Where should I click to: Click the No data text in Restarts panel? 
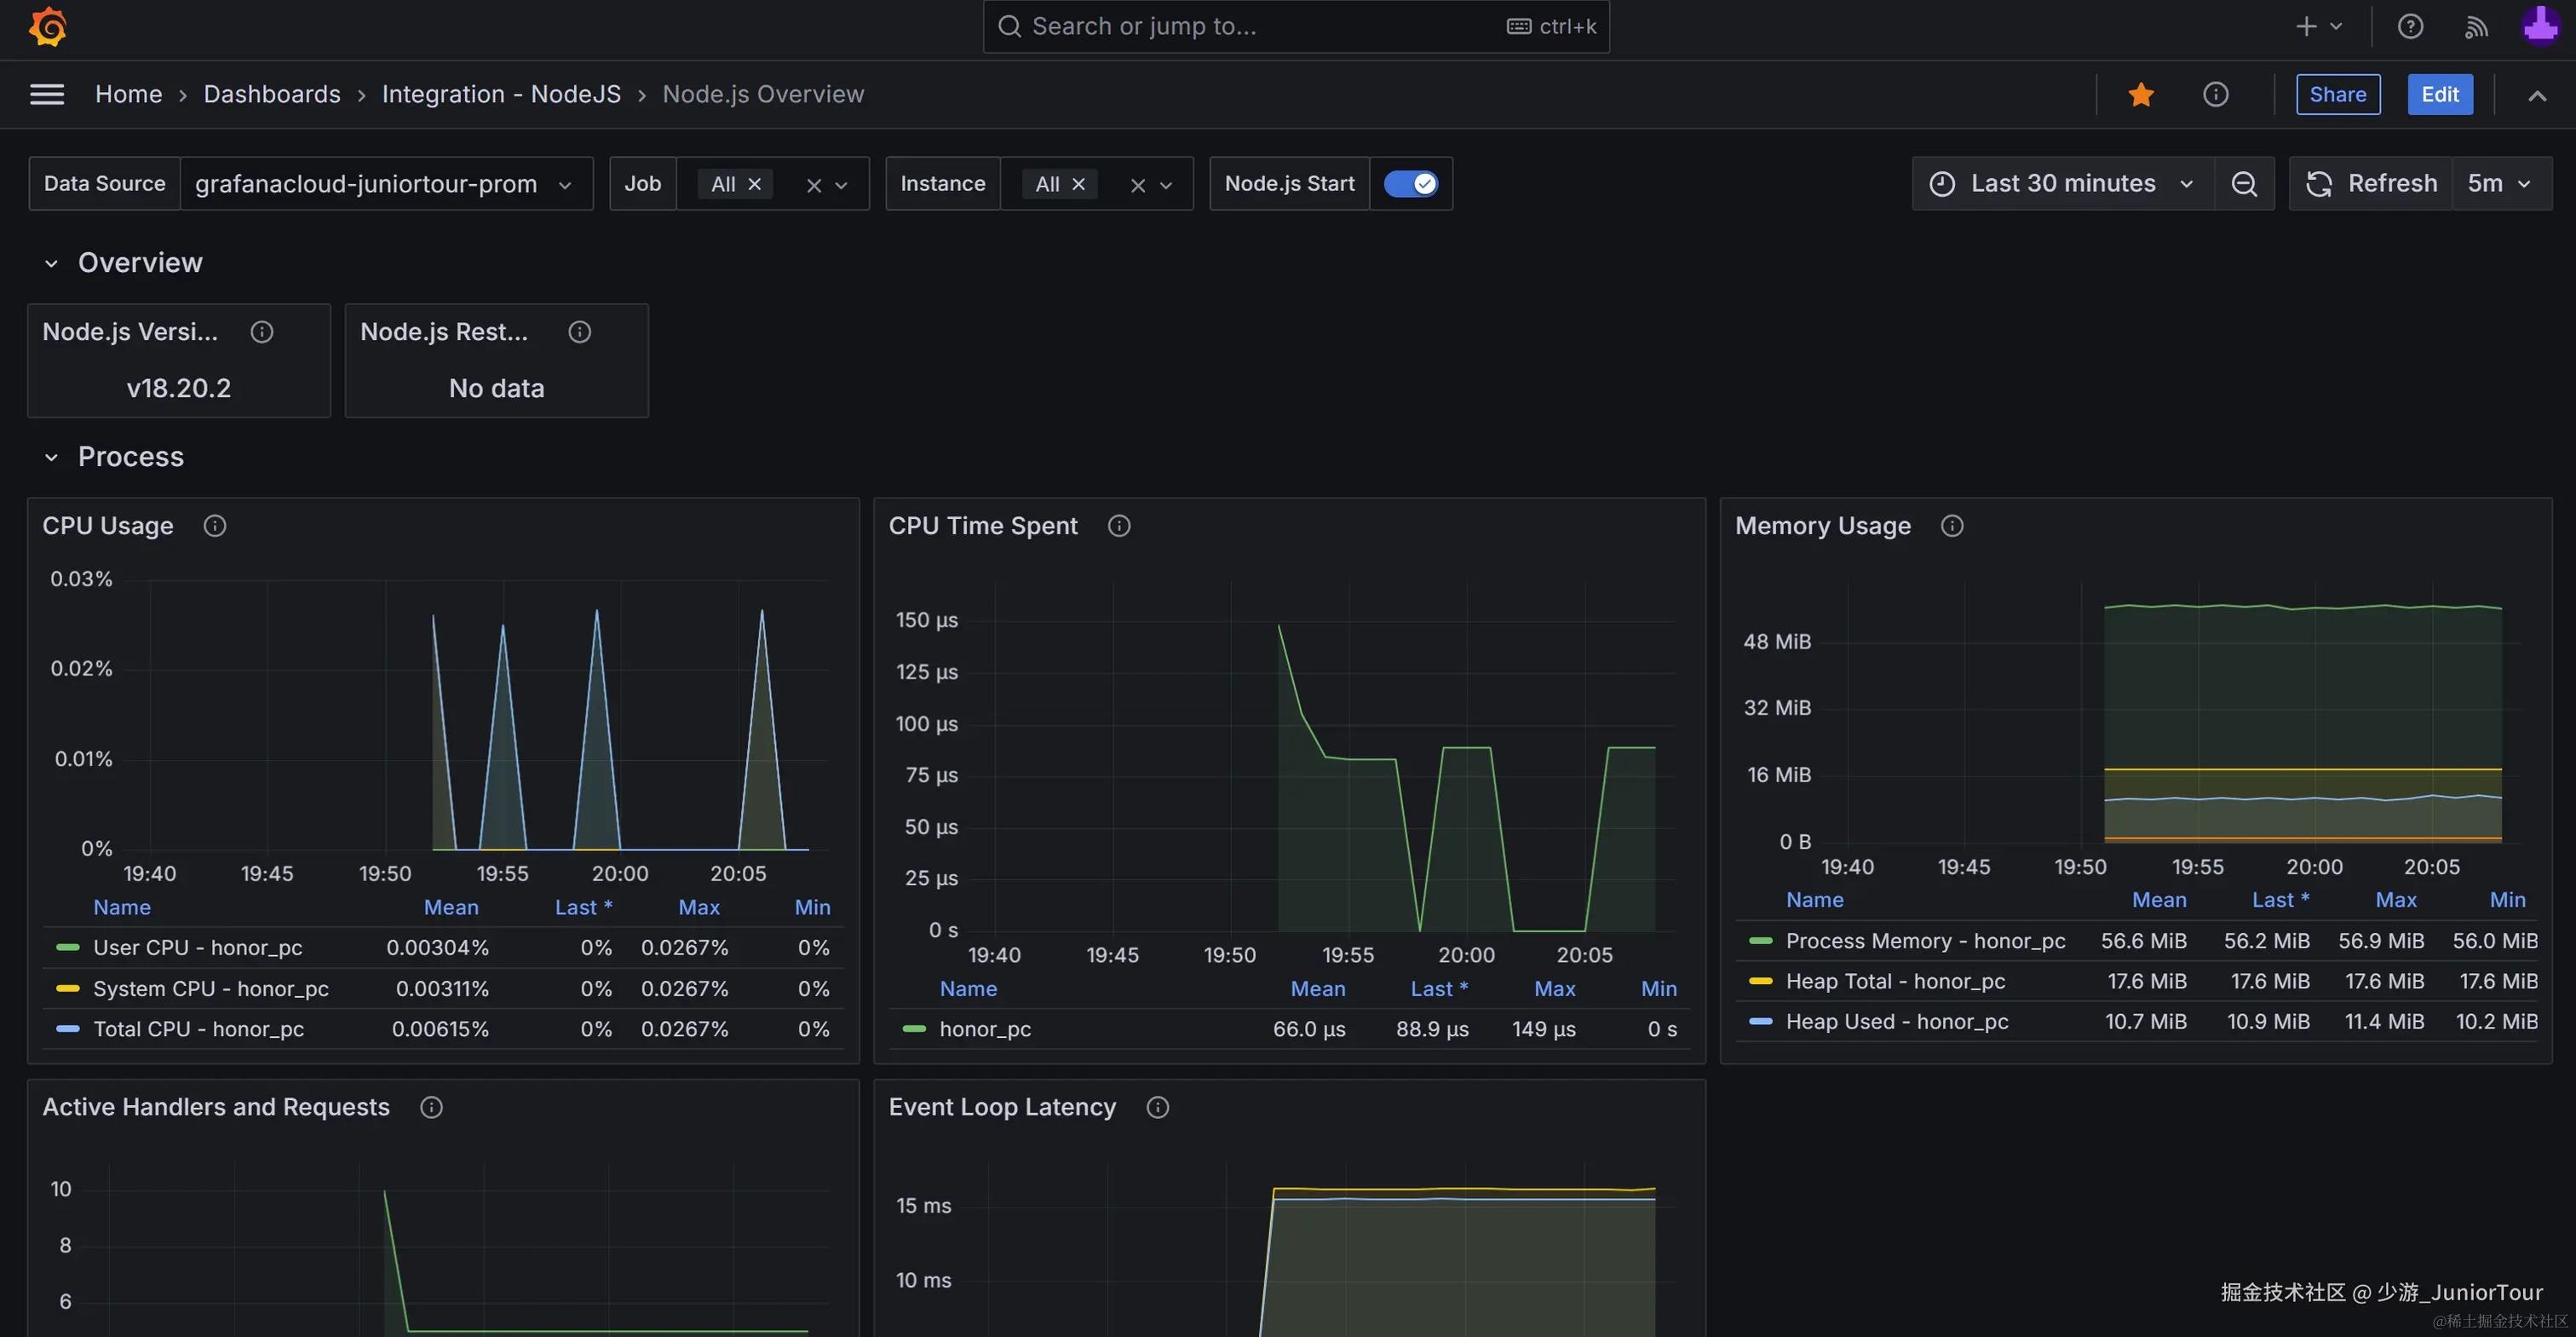point(497,388)
